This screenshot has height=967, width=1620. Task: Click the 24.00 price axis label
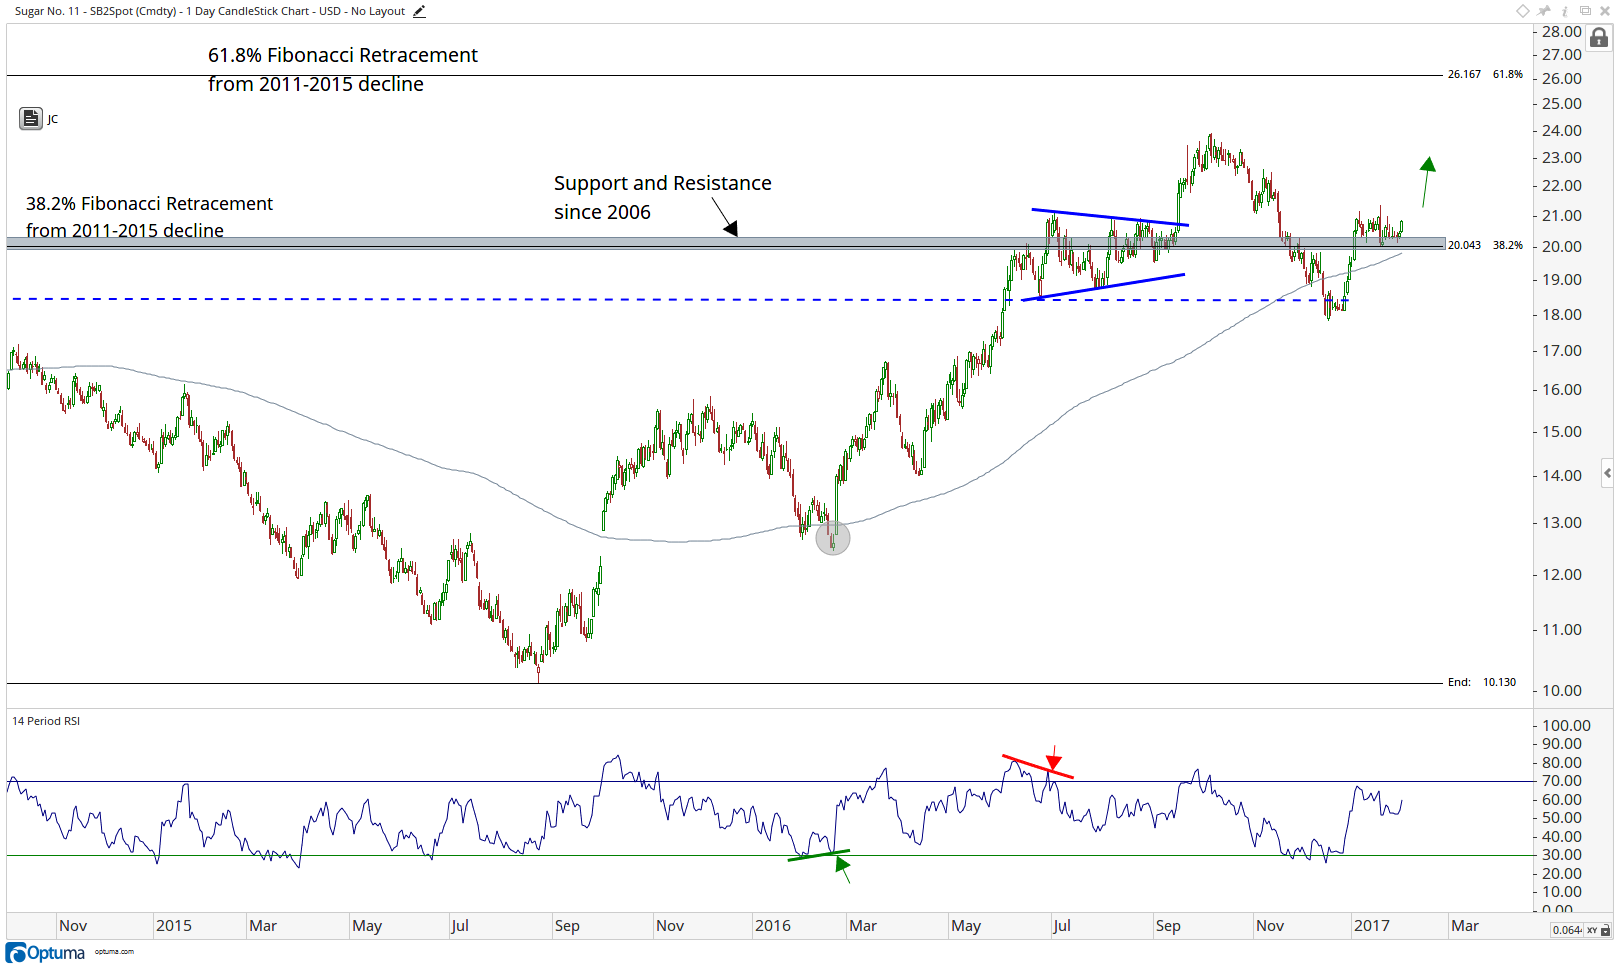[1562, 131]
